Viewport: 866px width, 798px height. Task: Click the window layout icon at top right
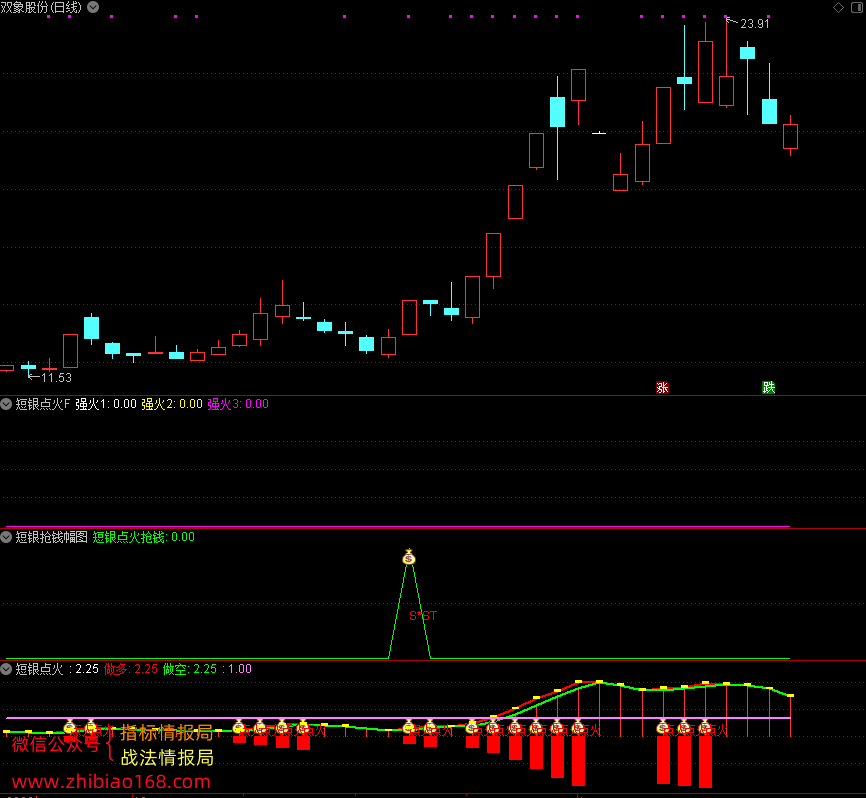click(x=857, y=7)
